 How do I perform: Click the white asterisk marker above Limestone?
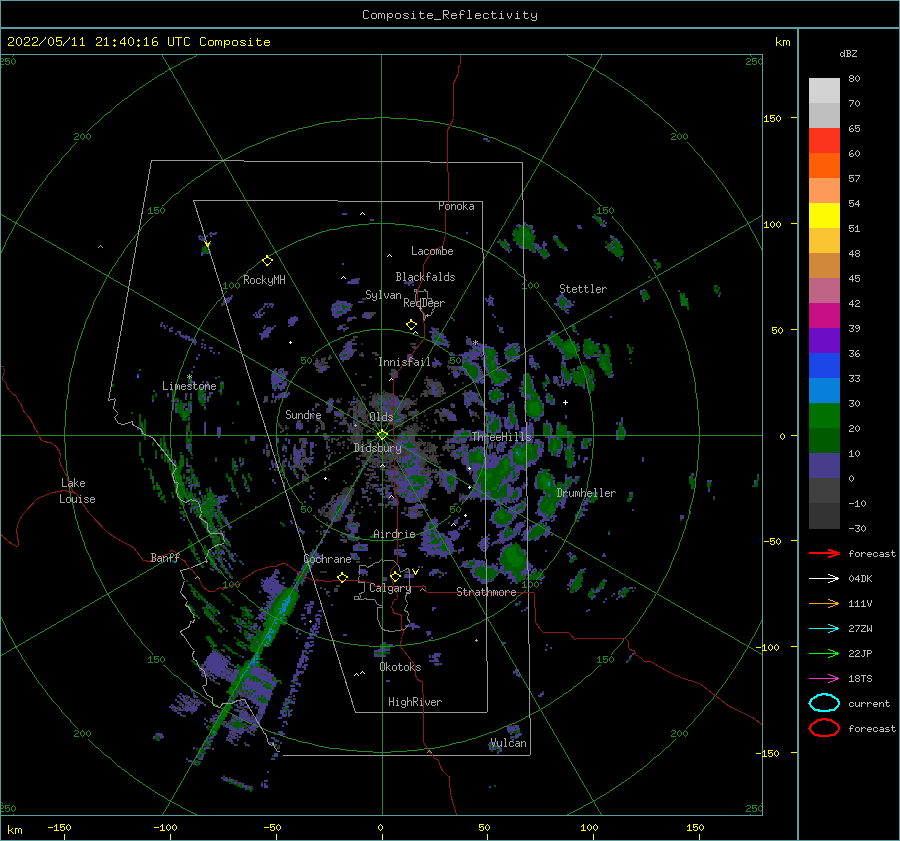coord(189,377)
